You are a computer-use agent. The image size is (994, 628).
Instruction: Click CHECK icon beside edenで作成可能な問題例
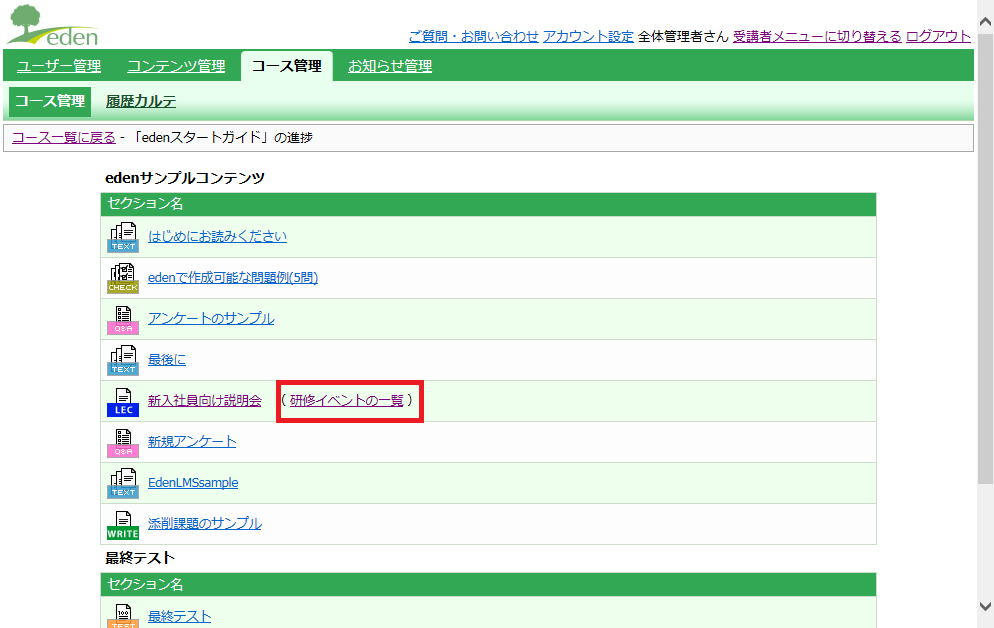click(x=123, y=278)
